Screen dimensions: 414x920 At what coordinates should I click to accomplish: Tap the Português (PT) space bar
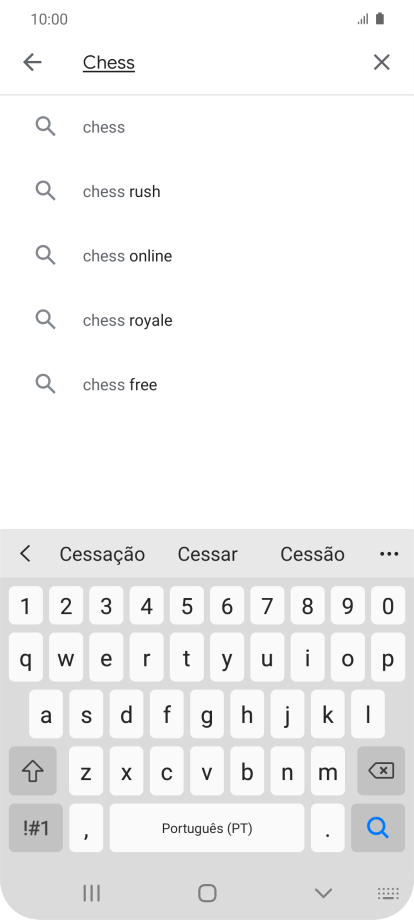(x=207, y=828)
